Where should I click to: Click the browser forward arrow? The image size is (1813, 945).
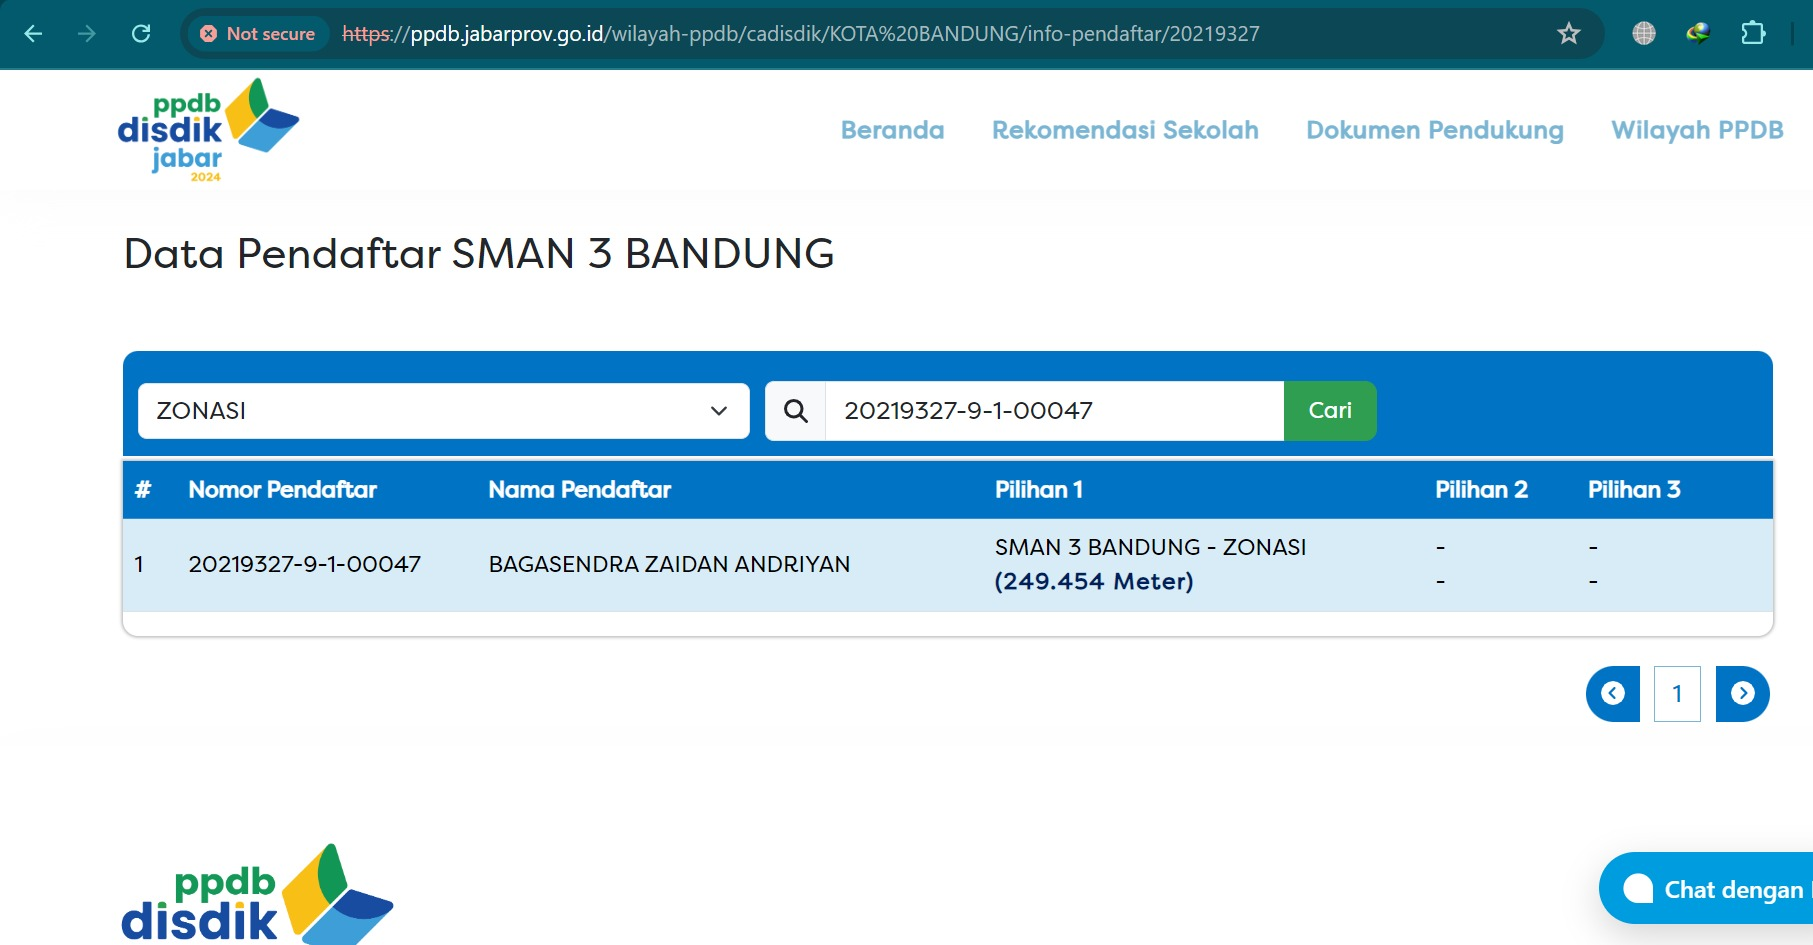[x=87, y=34]
